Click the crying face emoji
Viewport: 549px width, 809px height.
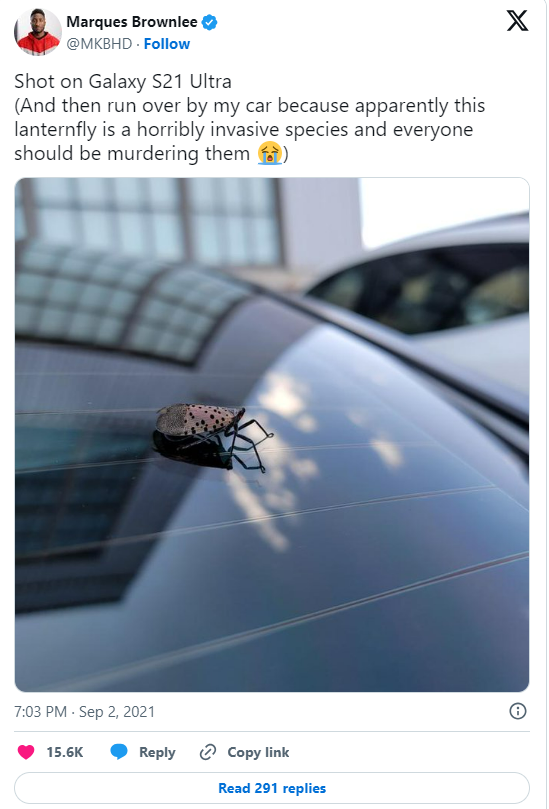[x=270, y=154]
